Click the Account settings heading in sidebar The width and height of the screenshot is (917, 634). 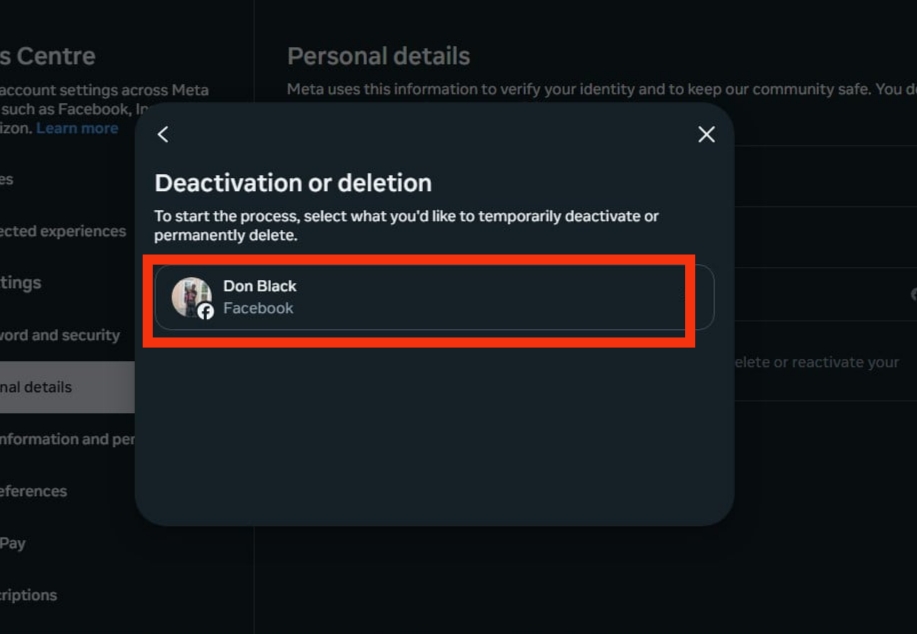pyautogui.click(x=47, y=56)
